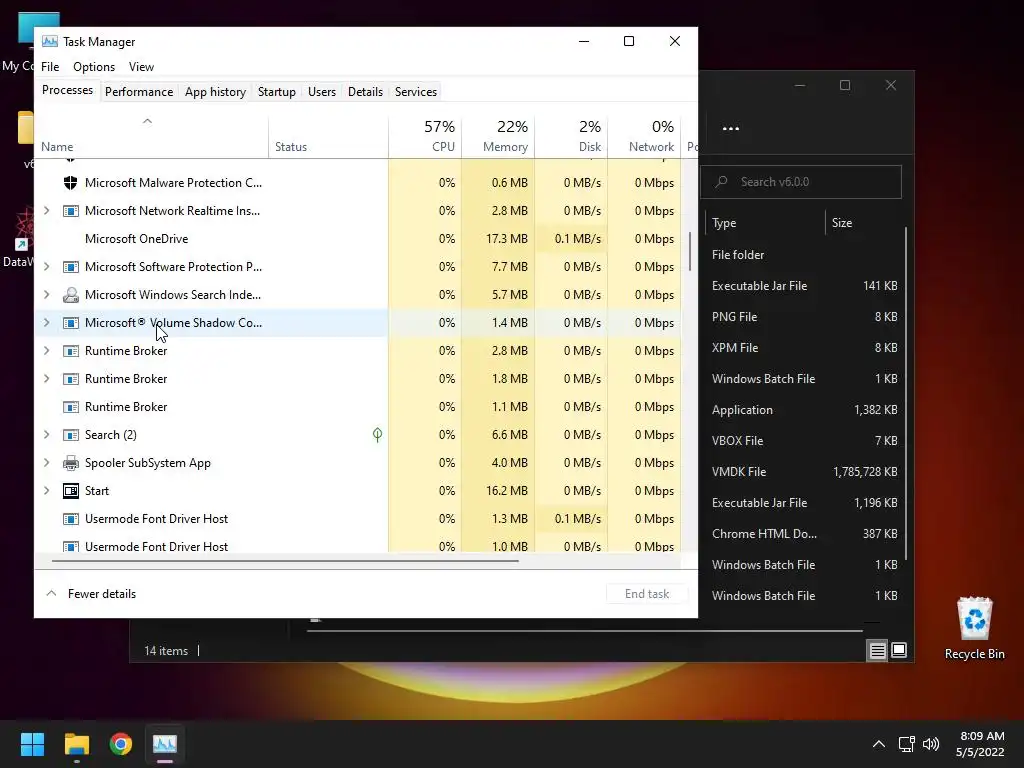Expand the Spooler SubSystem App process
The image size is (1024, 768).
pos(46,463)
